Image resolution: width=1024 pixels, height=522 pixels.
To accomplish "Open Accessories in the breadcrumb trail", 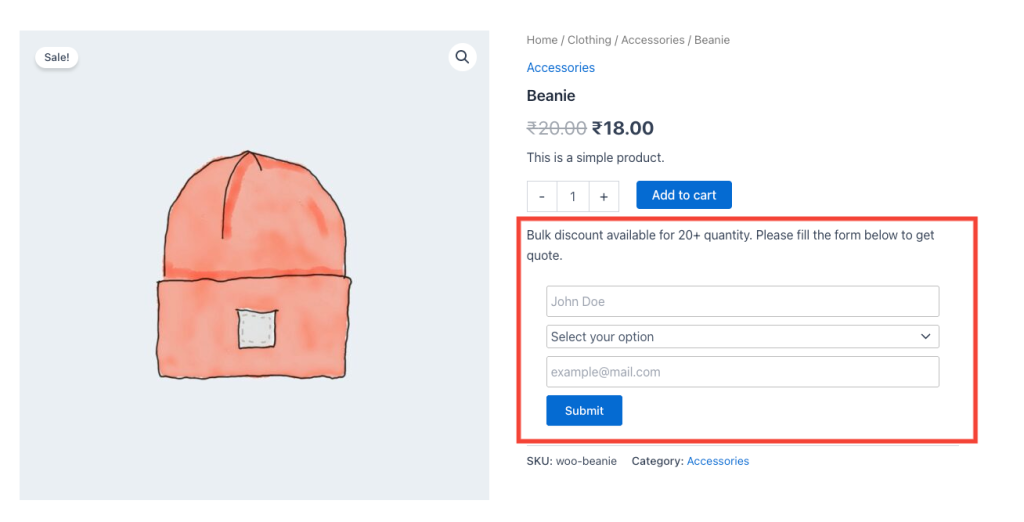I will point(652,40).
